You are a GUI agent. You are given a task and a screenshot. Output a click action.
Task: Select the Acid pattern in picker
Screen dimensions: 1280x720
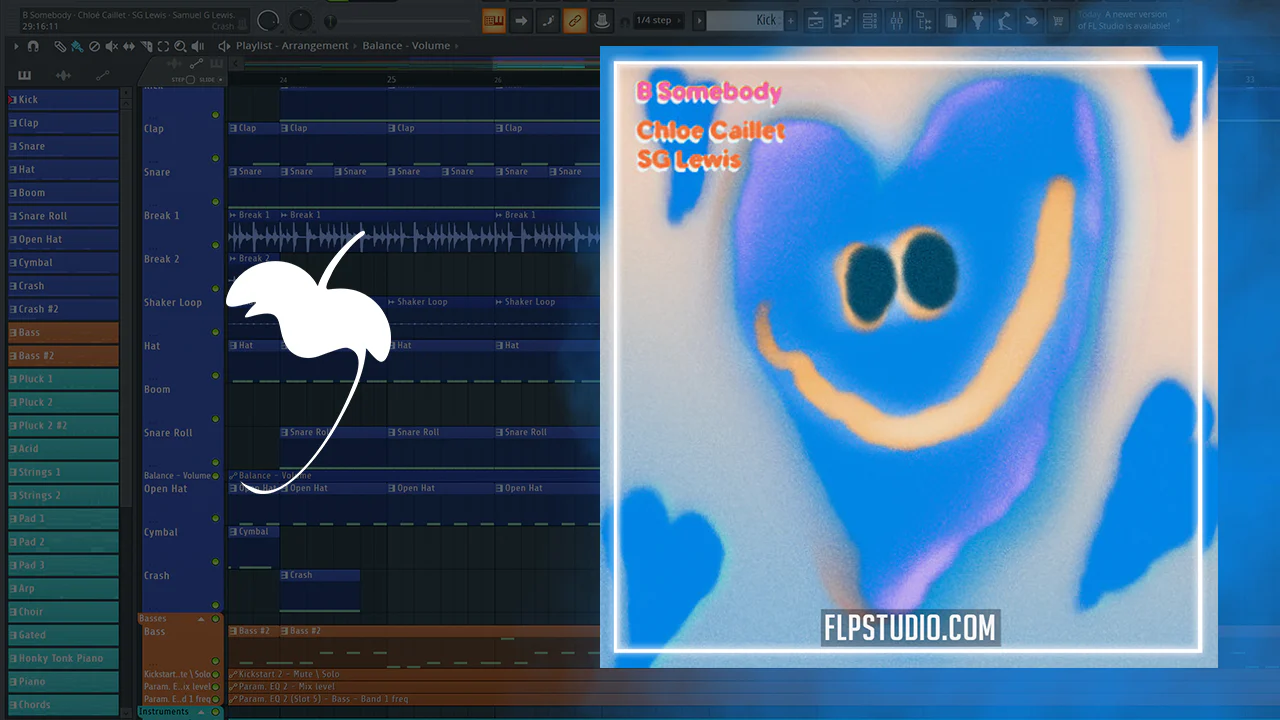[63, 449]
